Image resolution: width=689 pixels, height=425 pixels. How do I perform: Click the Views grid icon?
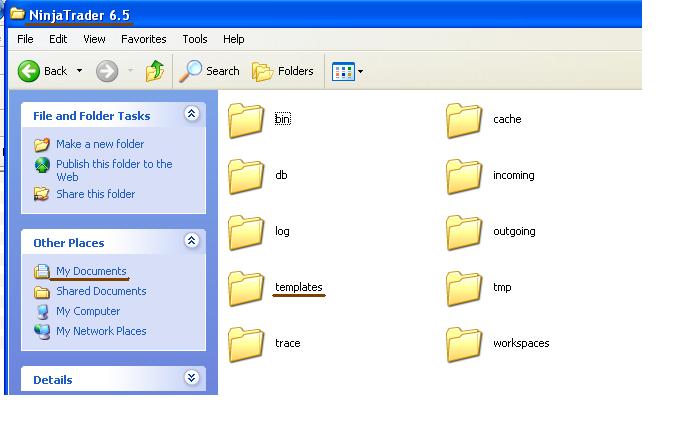click(343, 71)
